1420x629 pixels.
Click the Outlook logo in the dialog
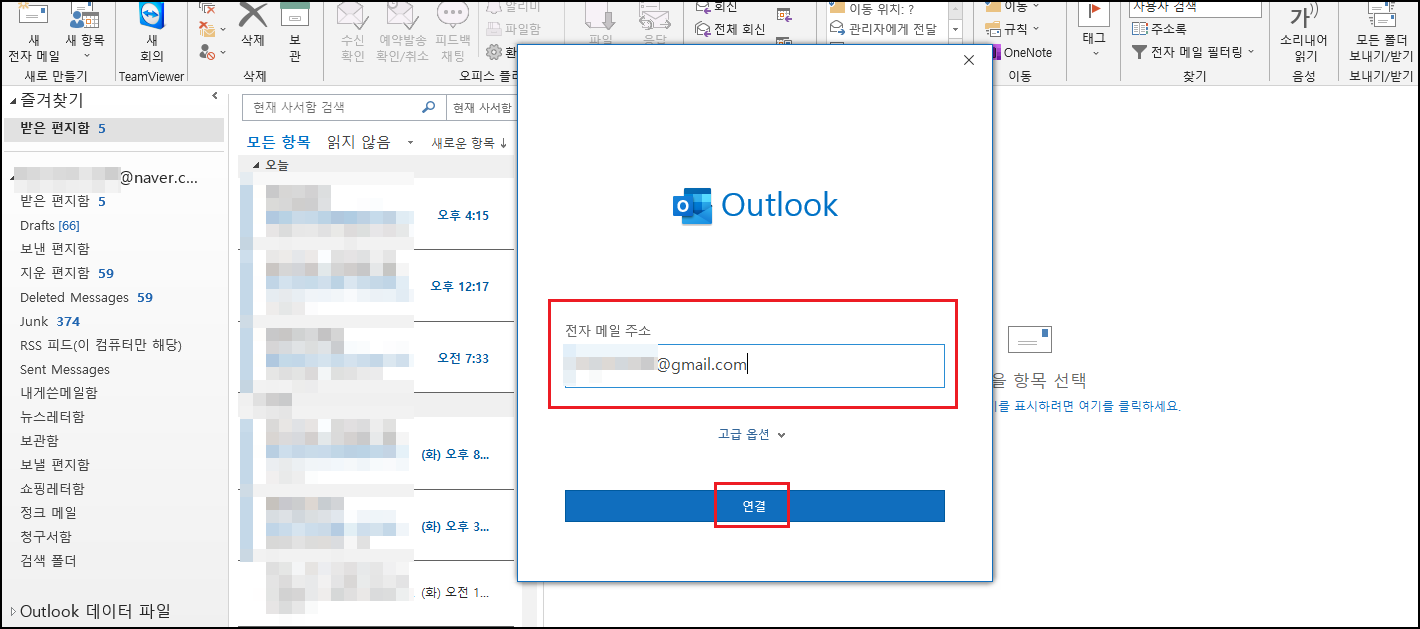click(x=755, y=205)
